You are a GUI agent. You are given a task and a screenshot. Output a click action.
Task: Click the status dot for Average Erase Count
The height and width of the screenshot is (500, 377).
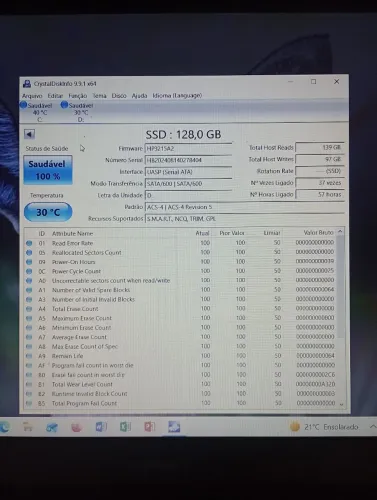click(x=29, y=337)
